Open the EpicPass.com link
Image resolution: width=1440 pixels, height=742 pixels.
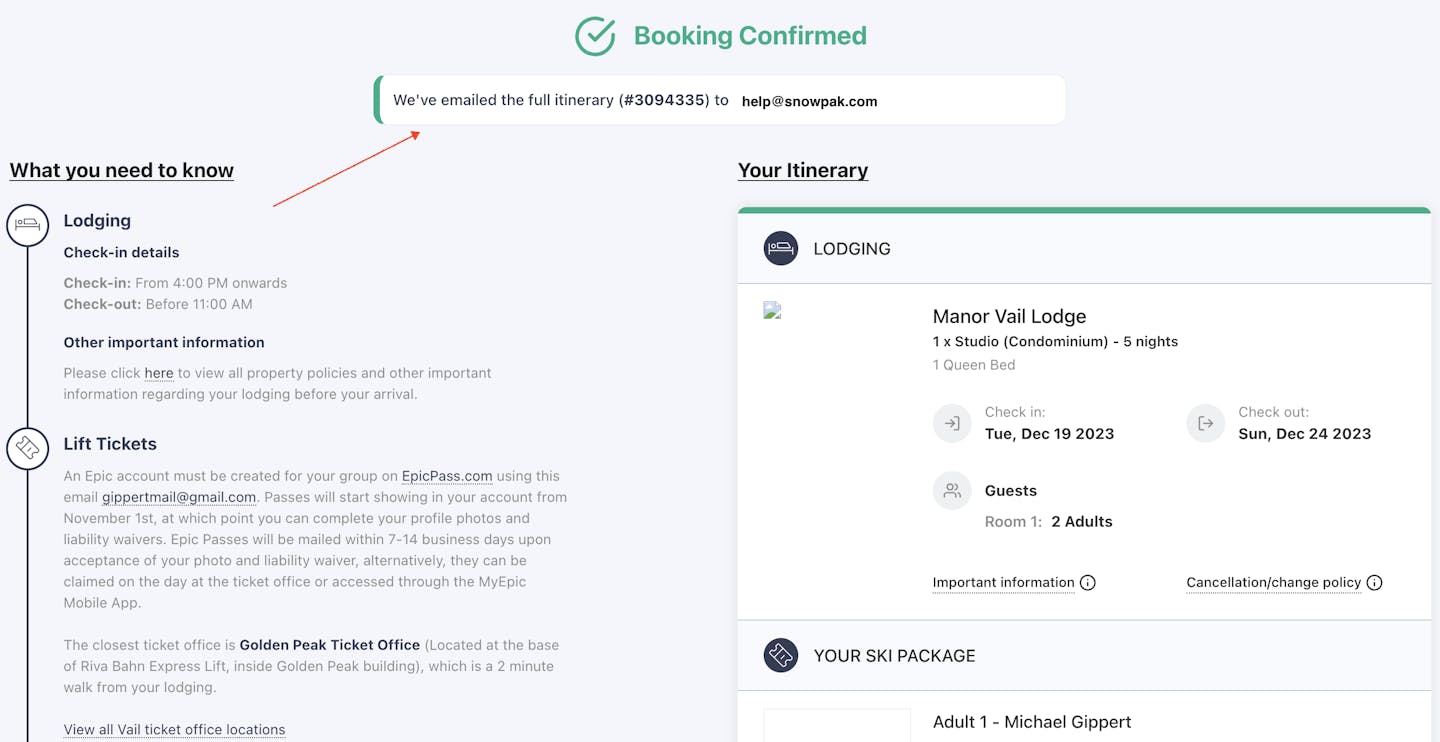[x=447, y=476]
